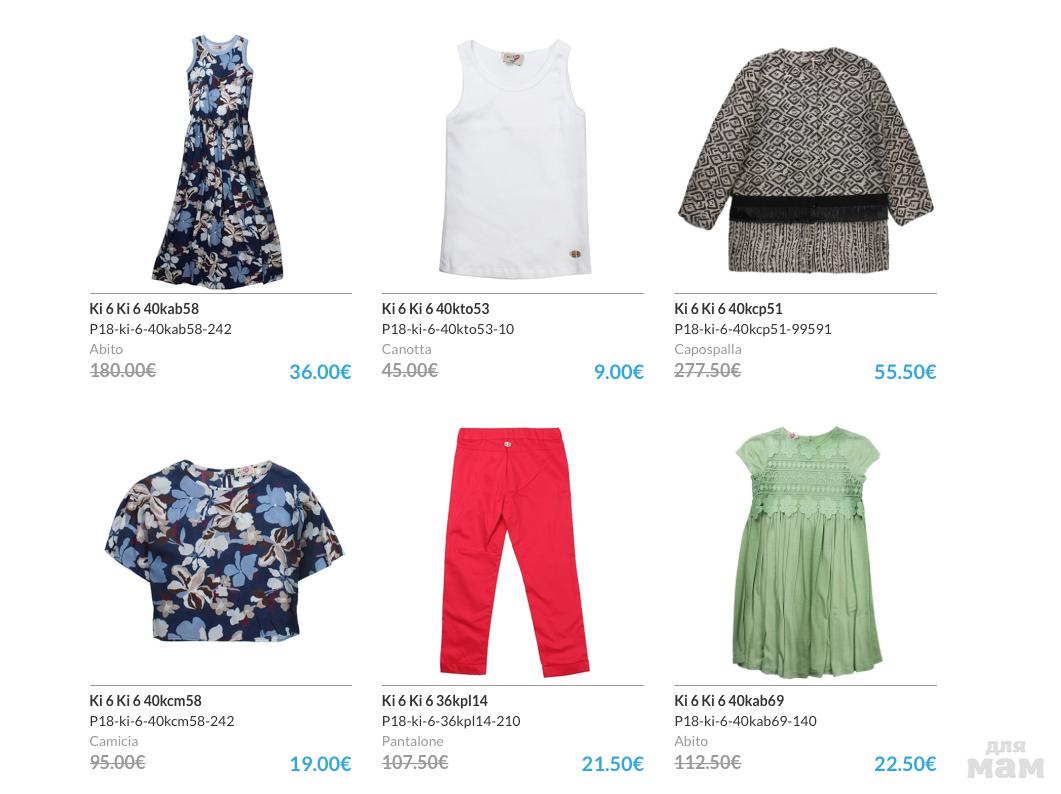The width and height of the screenshot is (1061, 794).
Task: Open the white tank top product image
Action: pyautogui.click(x=515, y=158)
